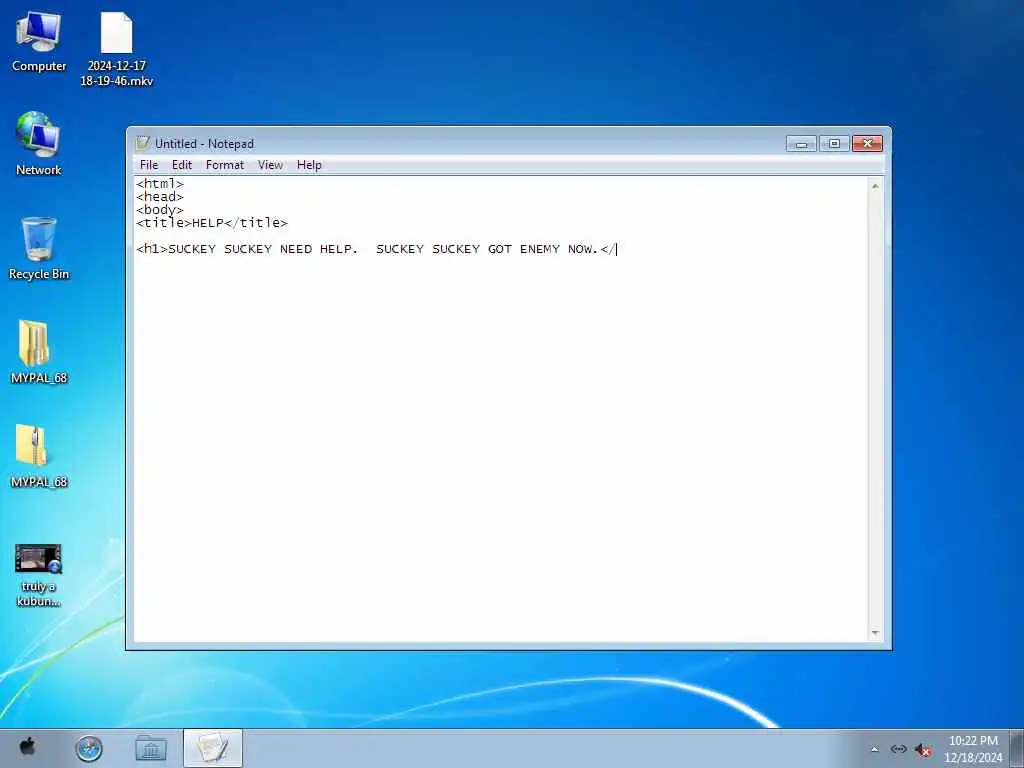1024x768 pixels.
Task: Open the Computer desktop icon
Action: (x=39, y=42)
